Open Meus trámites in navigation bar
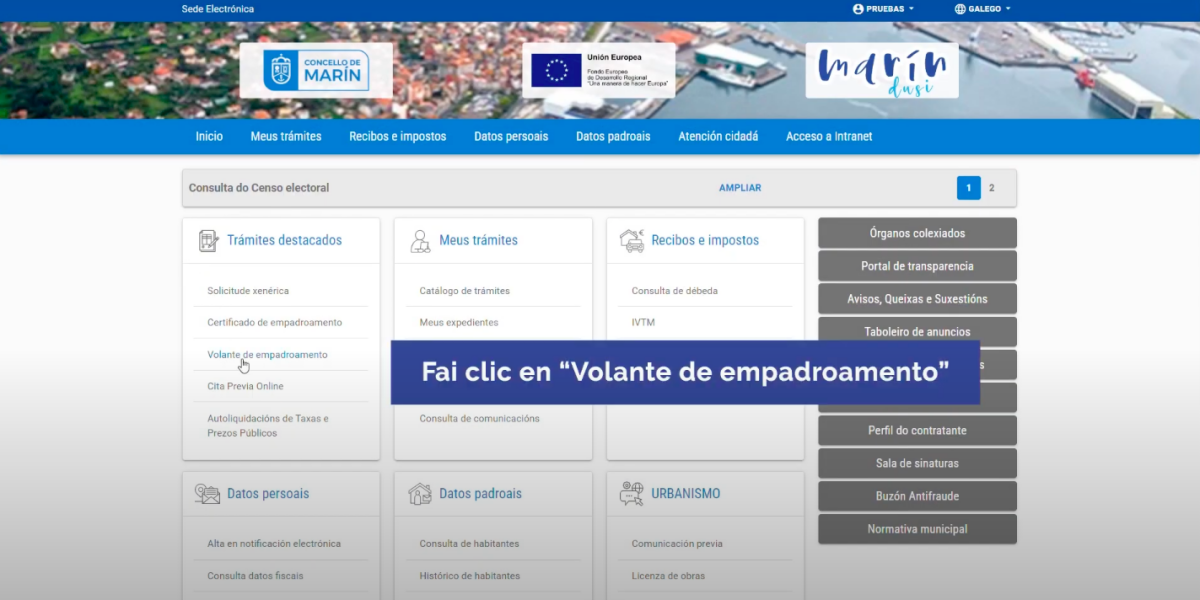1200x600 pixels. pyautogui.click(x=286, y=136)
